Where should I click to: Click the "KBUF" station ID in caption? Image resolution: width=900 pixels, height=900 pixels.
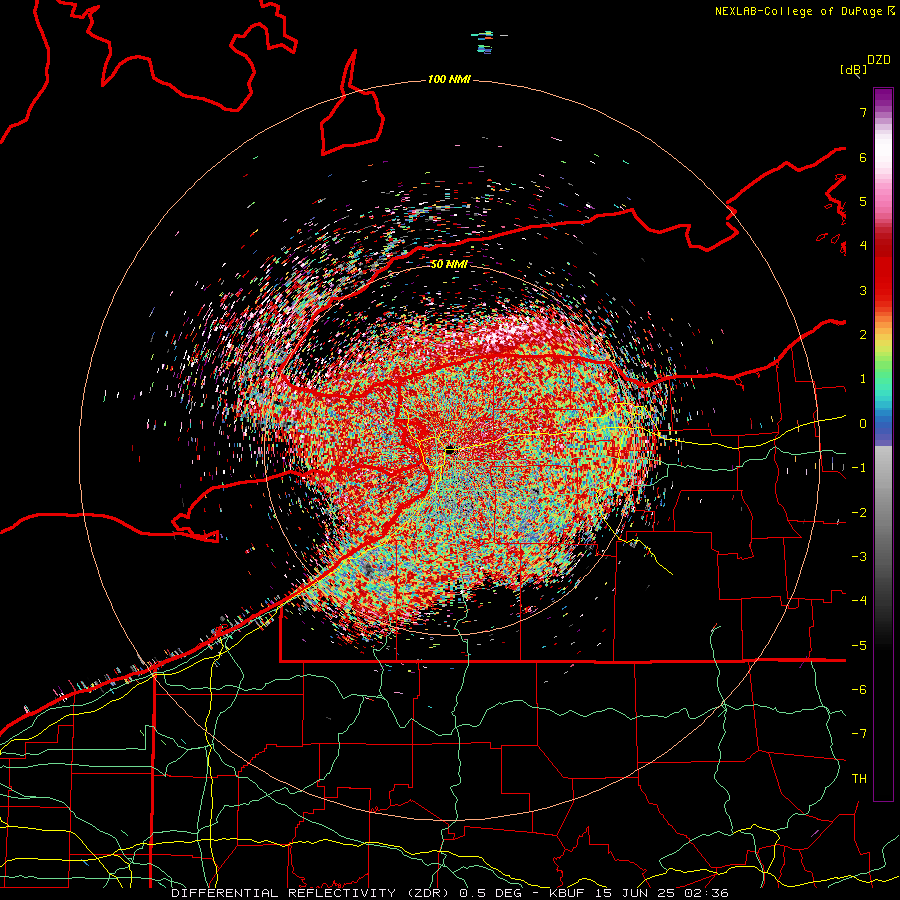coord(568,893)
